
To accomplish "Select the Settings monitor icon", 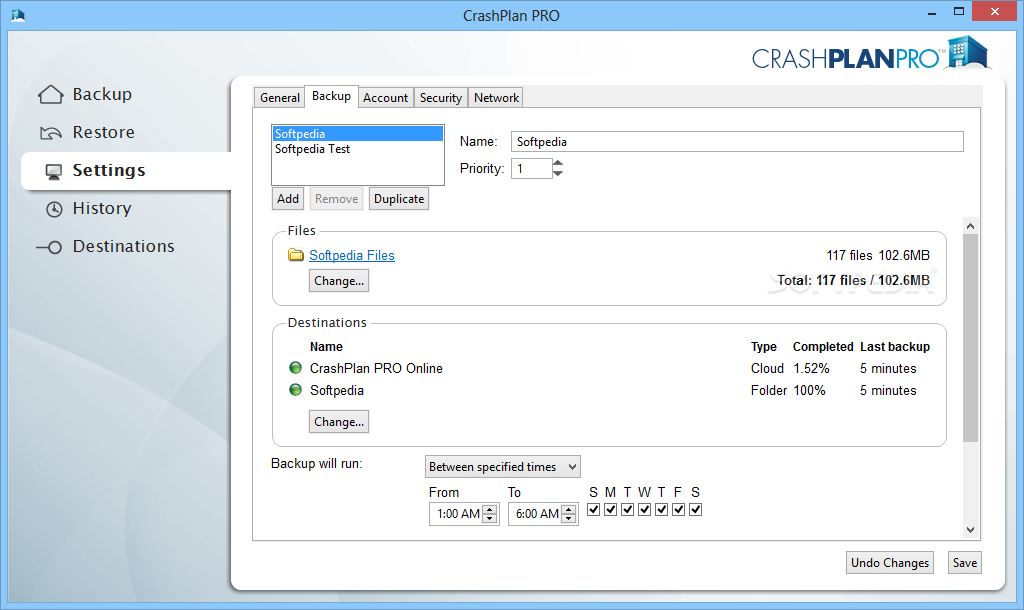I will pyautogui.click(x=54, y=172).
